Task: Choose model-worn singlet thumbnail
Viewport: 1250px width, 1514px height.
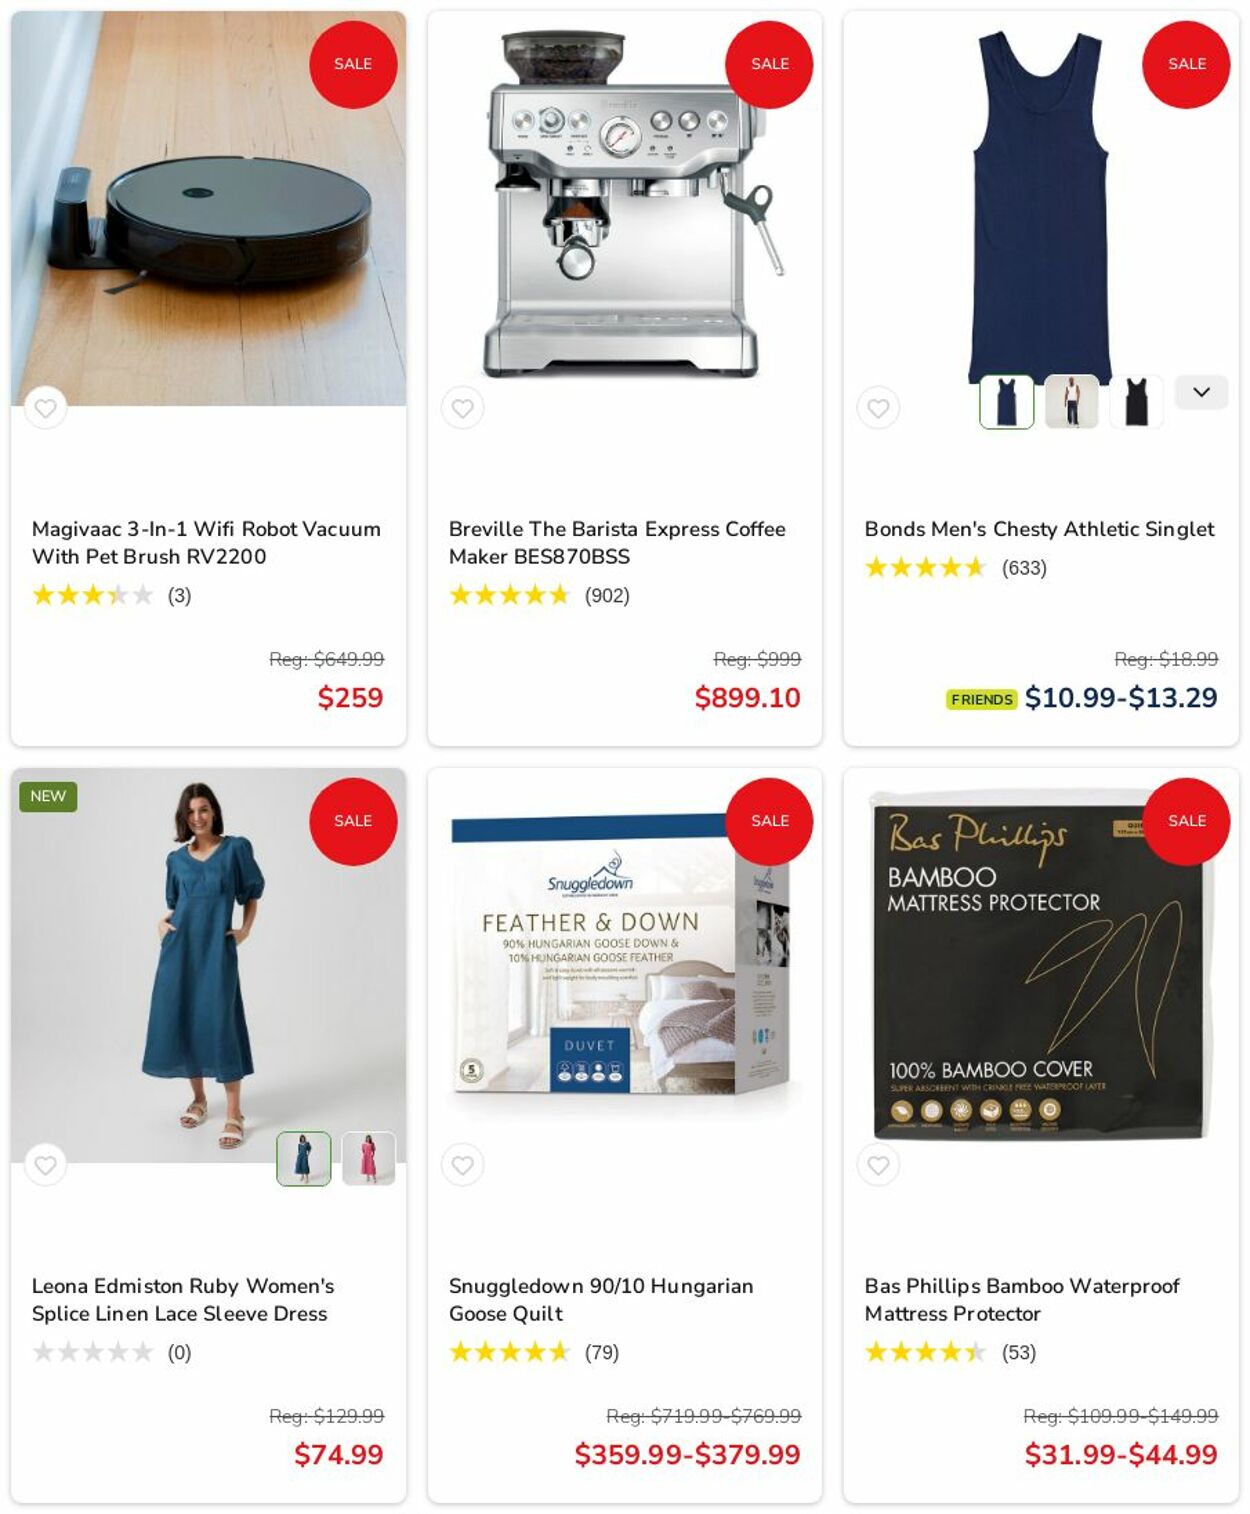Action: (1071, 402)
